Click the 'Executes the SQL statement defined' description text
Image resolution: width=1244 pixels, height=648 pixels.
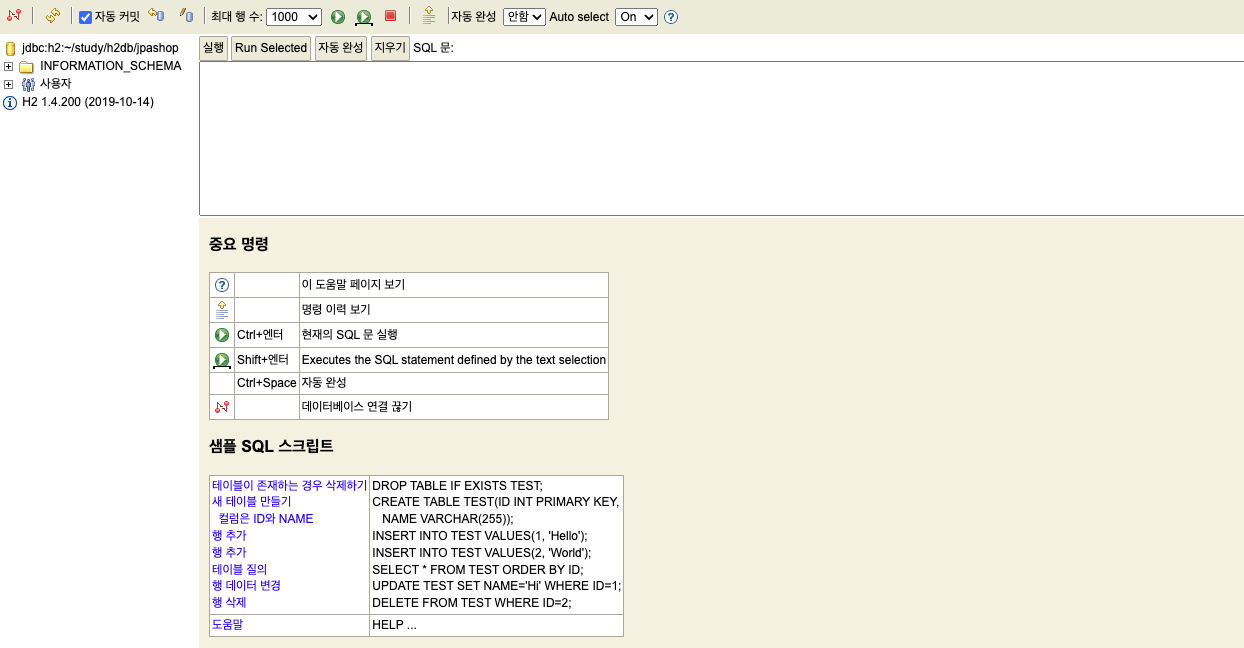[454, 360]
